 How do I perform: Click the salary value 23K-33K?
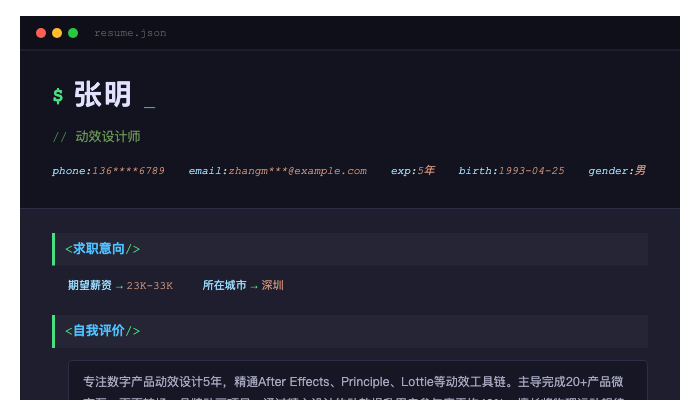coord(150,286)
